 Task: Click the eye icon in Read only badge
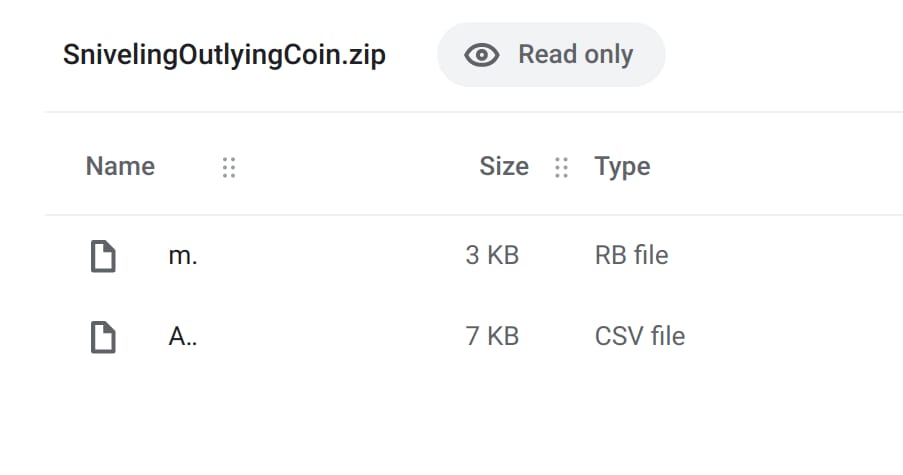(x=481, y=55)
